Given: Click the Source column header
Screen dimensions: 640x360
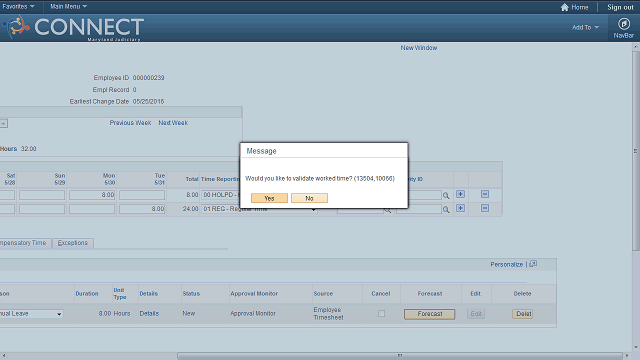Looking at the screenshot, I should [323, 293].
